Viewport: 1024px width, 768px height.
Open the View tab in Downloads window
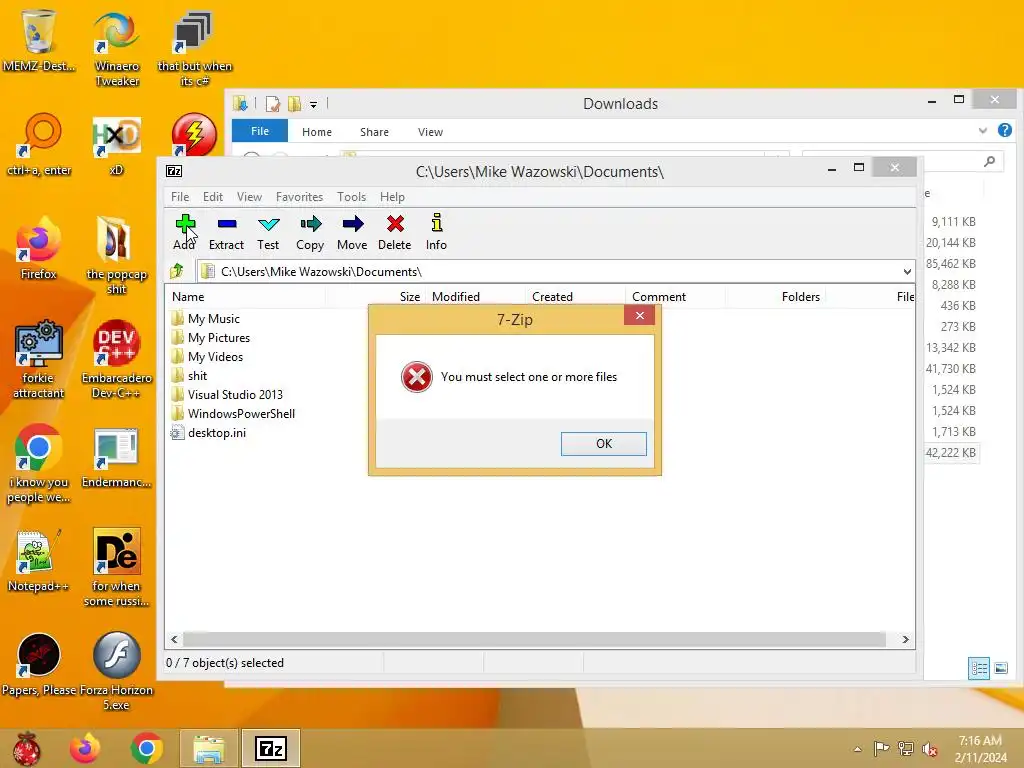pyautogui.click(x=430, y=132)
